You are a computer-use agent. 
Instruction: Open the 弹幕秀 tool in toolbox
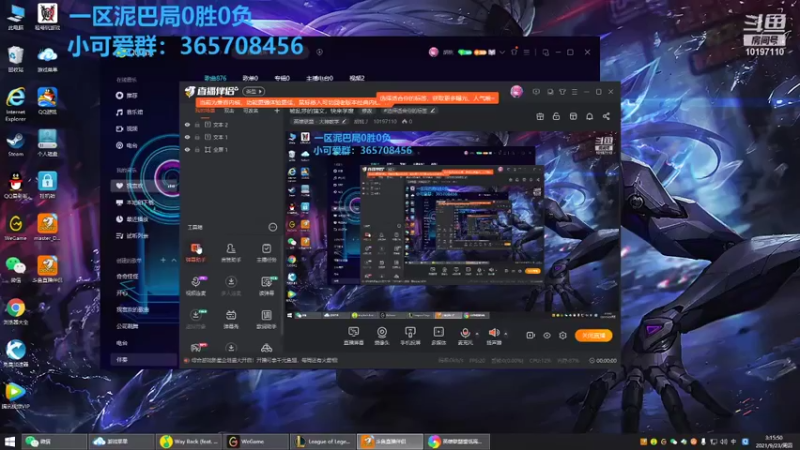[x=231, y=319]
